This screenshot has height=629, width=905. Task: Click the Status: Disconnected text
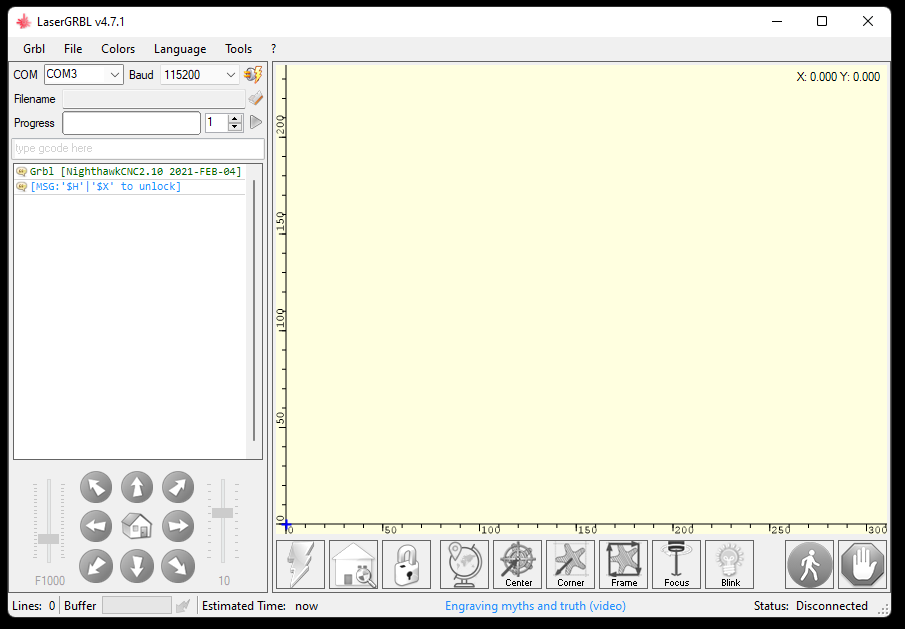pyautogui.click(x=811, y=606)
